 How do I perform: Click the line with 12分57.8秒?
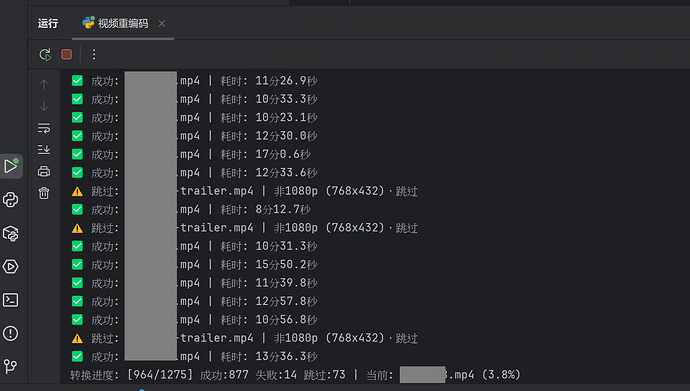point(194,301)
